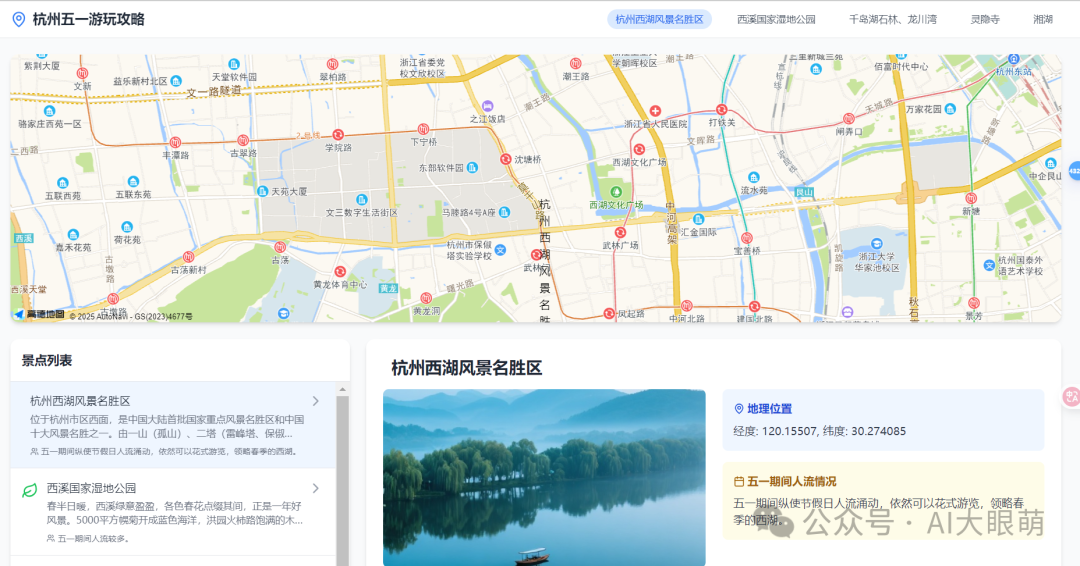Click the 潮王路 metro station icon
1080x566 pixels.
click(x=575, y=63)
